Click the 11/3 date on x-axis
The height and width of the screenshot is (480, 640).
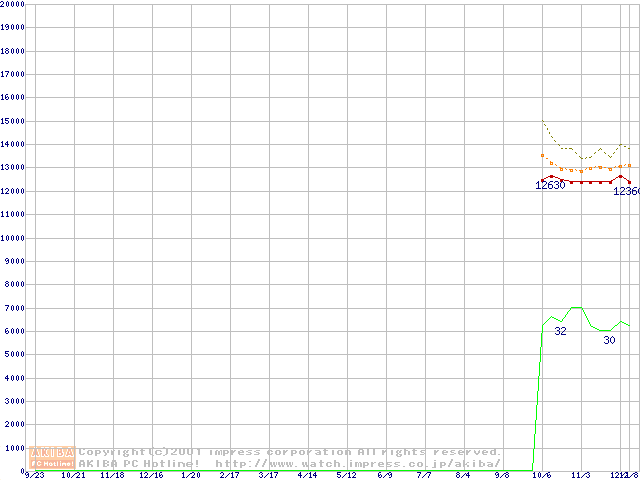point(581,476)
